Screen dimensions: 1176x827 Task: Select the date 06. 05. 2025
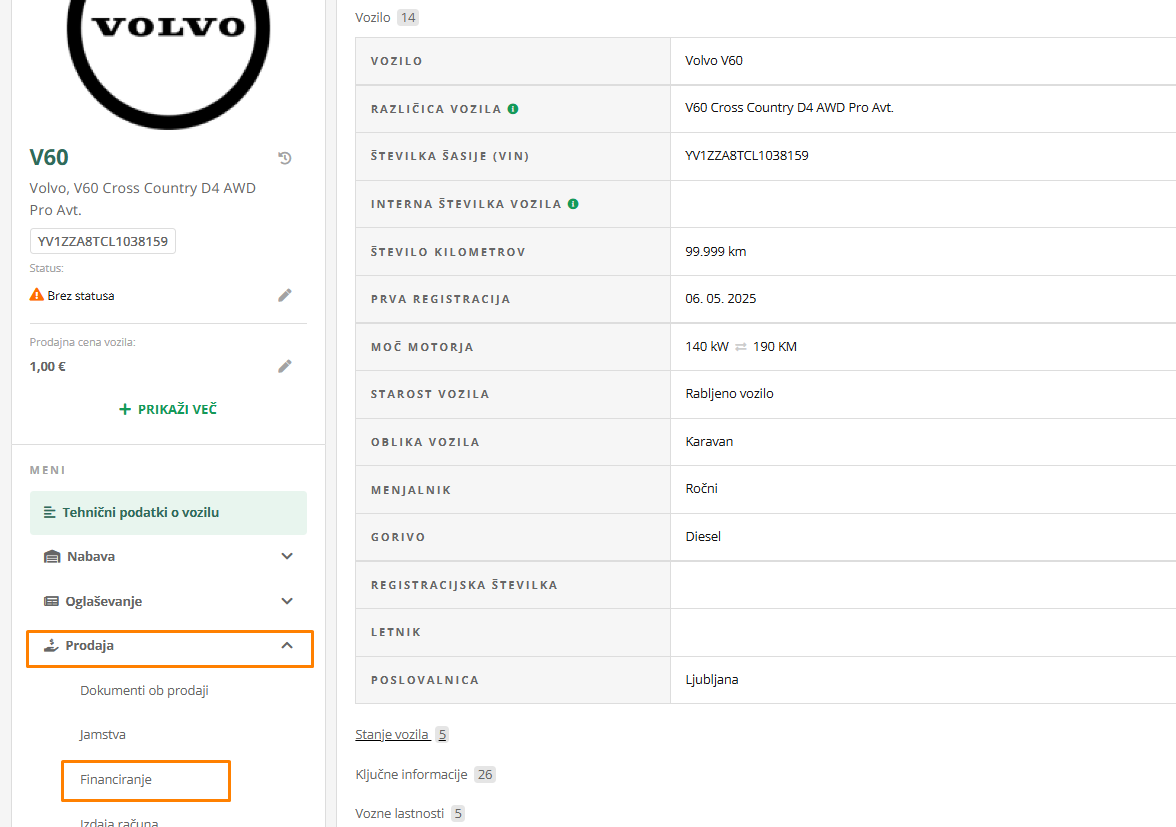click(x=721, y=298)
